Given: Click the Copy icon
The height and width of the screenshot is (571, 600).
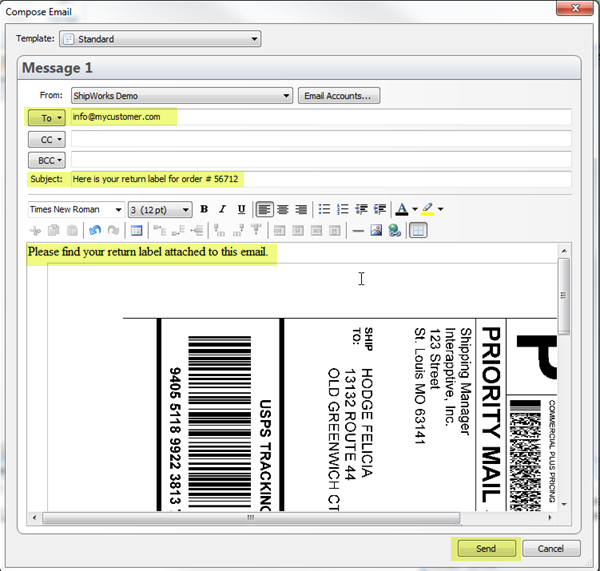Looking at the screenshot, I should 54,230.
